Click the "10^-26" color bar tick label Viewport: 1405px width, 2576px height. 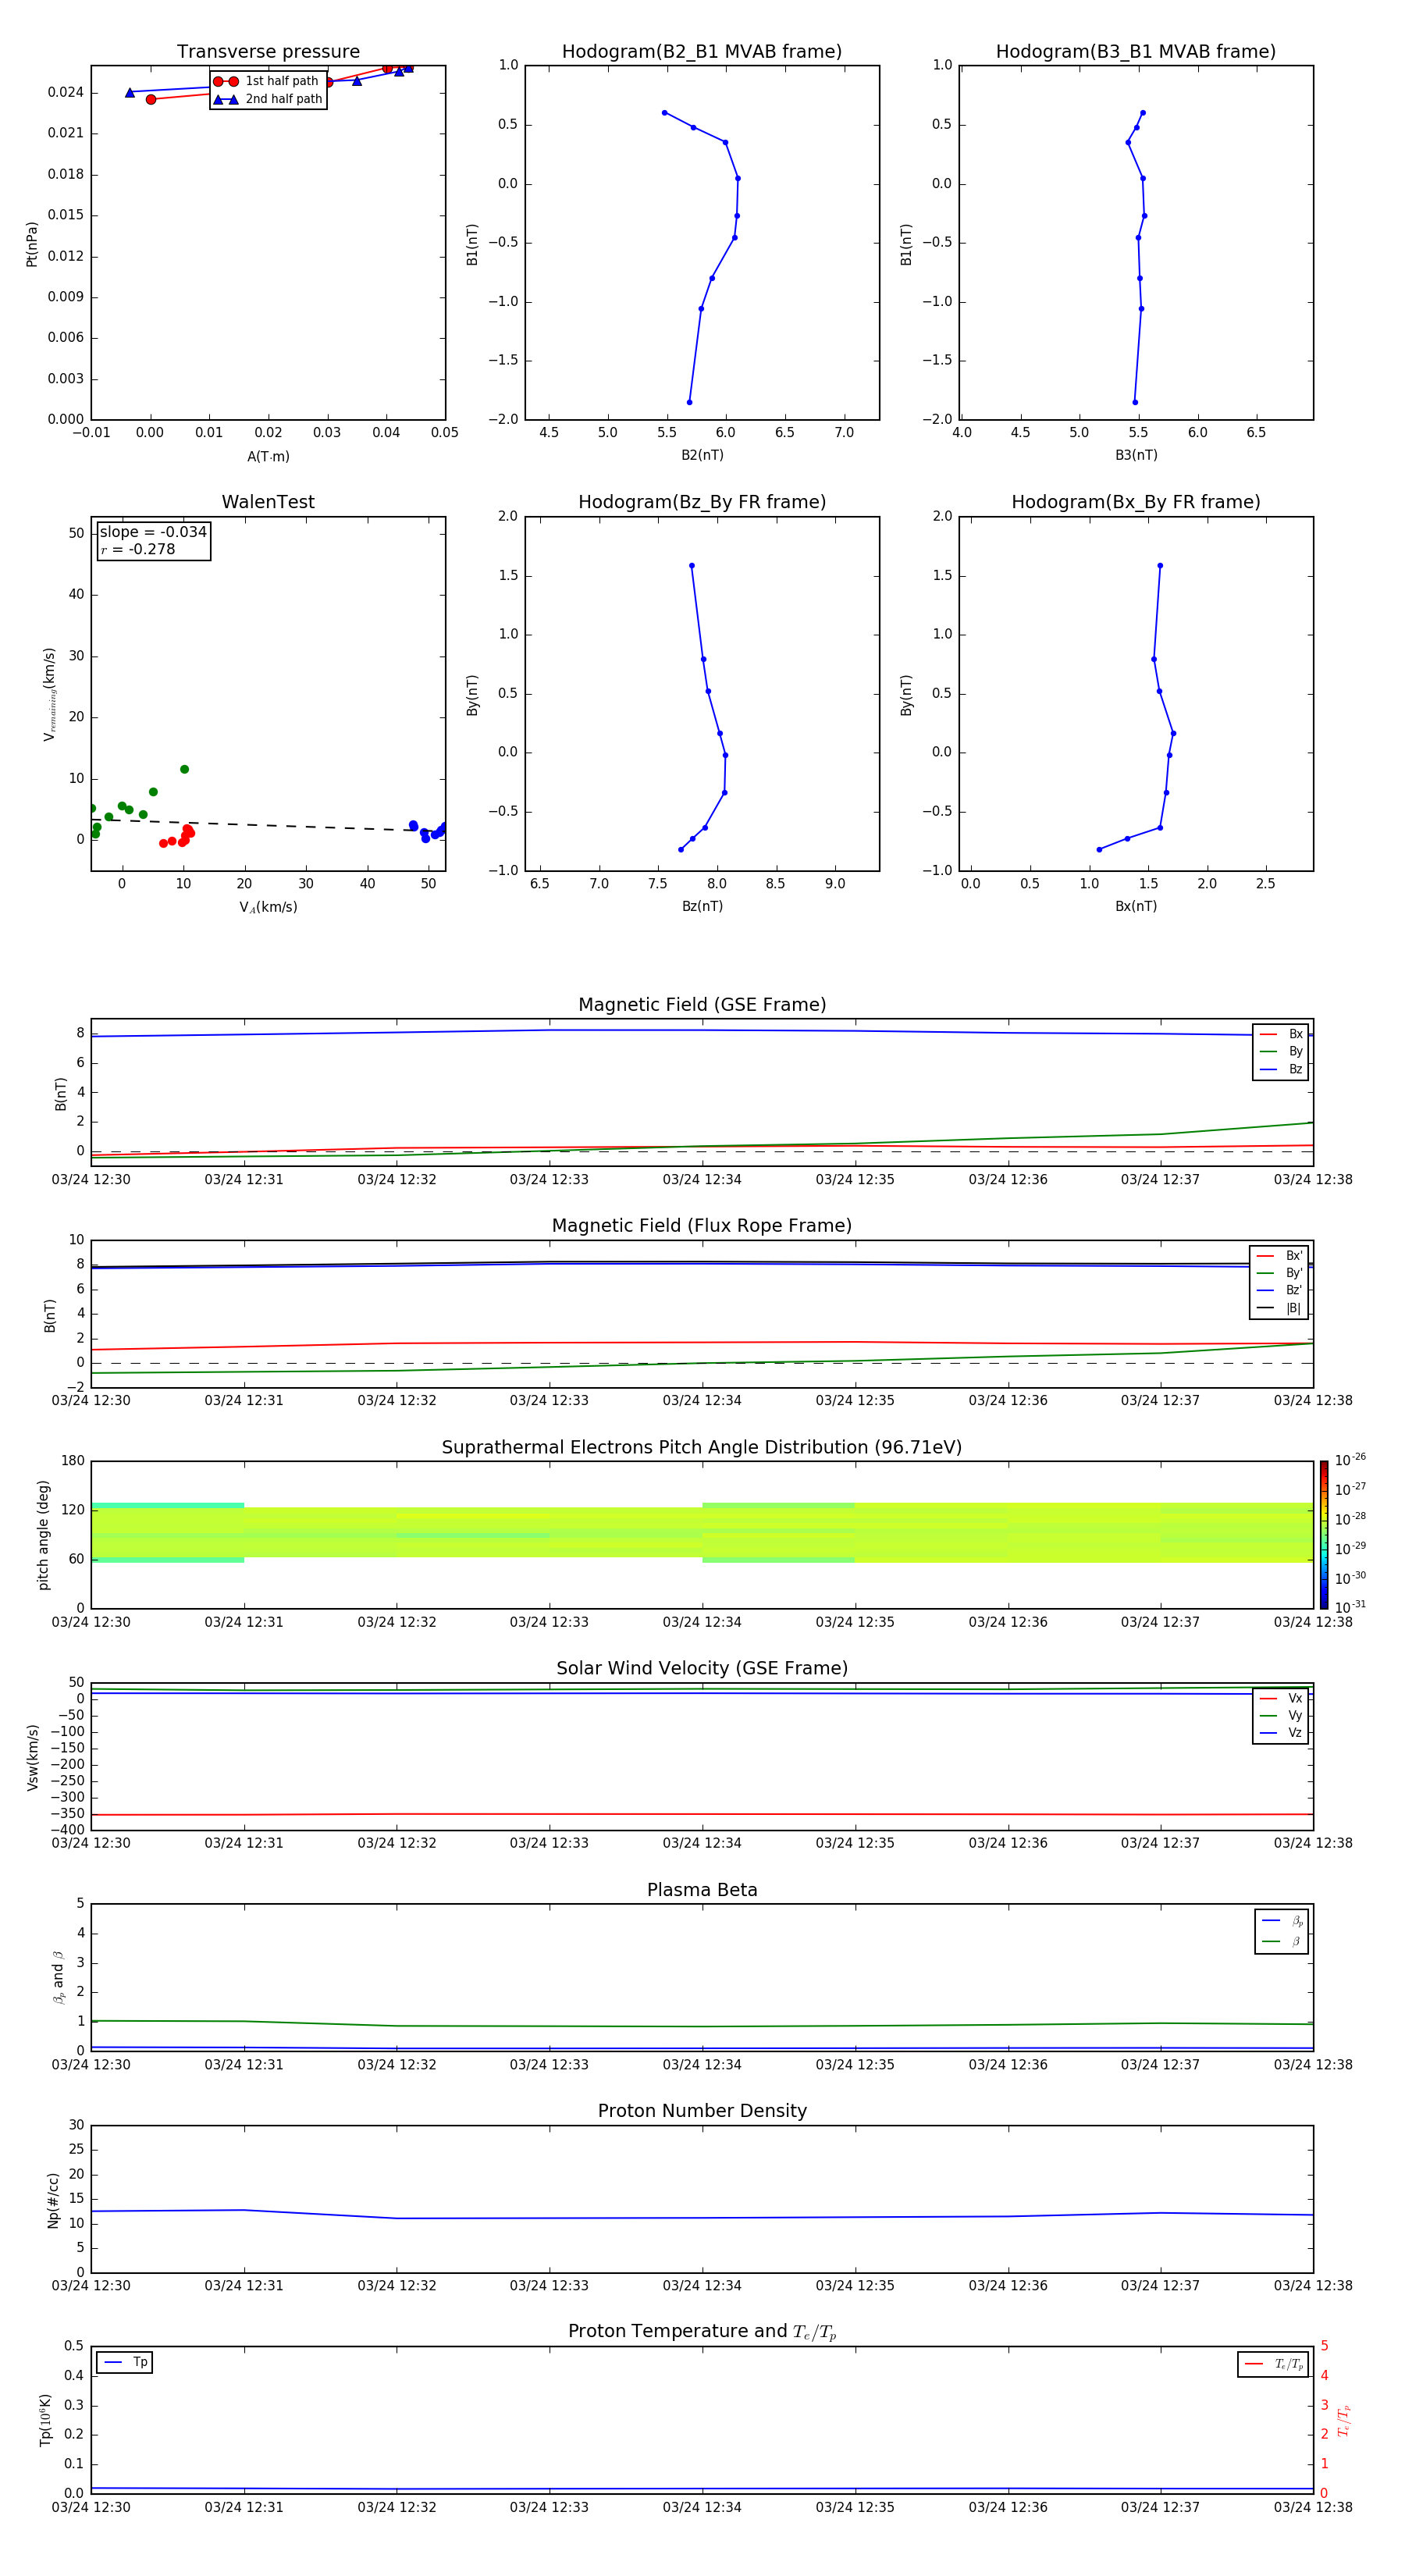tap(1350, 1460)
